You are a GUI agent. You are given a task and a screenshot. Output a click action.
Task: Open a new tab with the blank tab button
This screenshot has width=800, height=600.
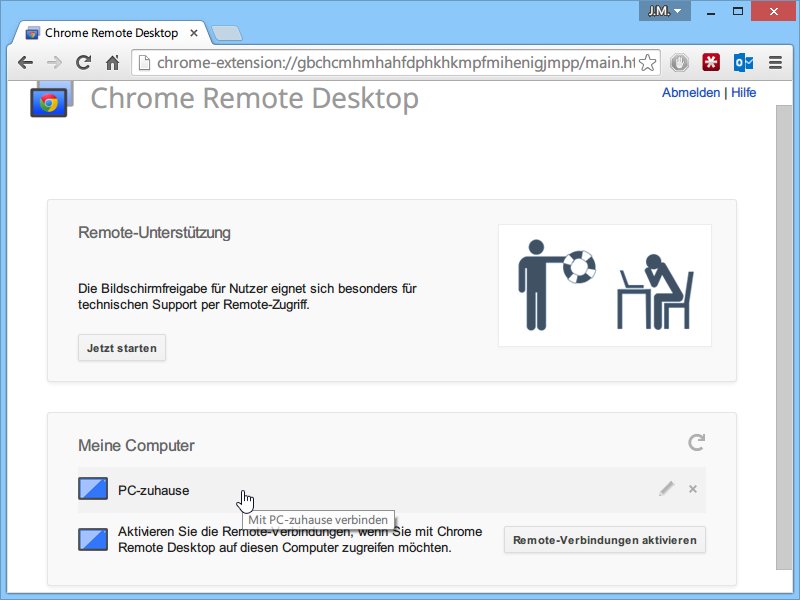(x=227, y=33)
